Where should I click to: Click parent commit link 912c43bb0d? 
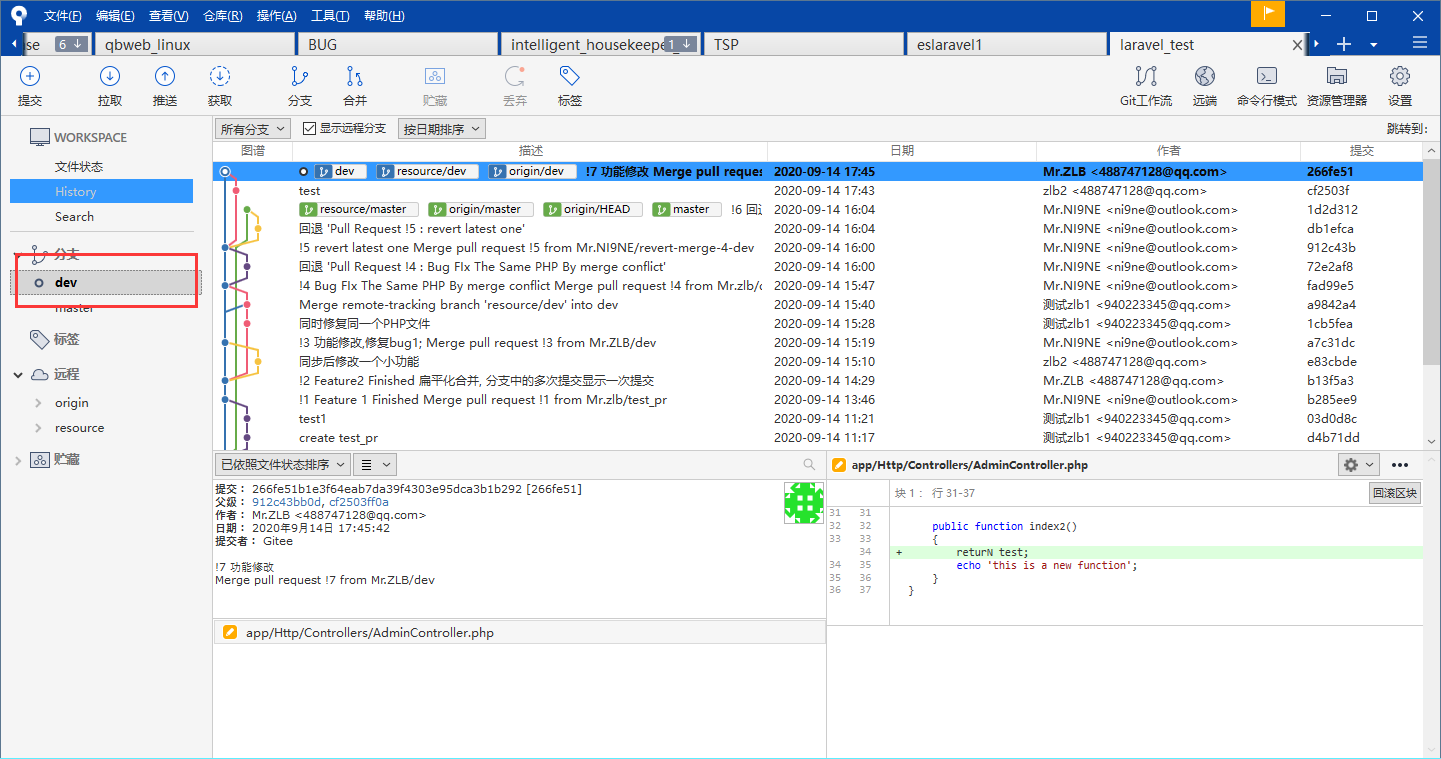(x=287, y=502)
